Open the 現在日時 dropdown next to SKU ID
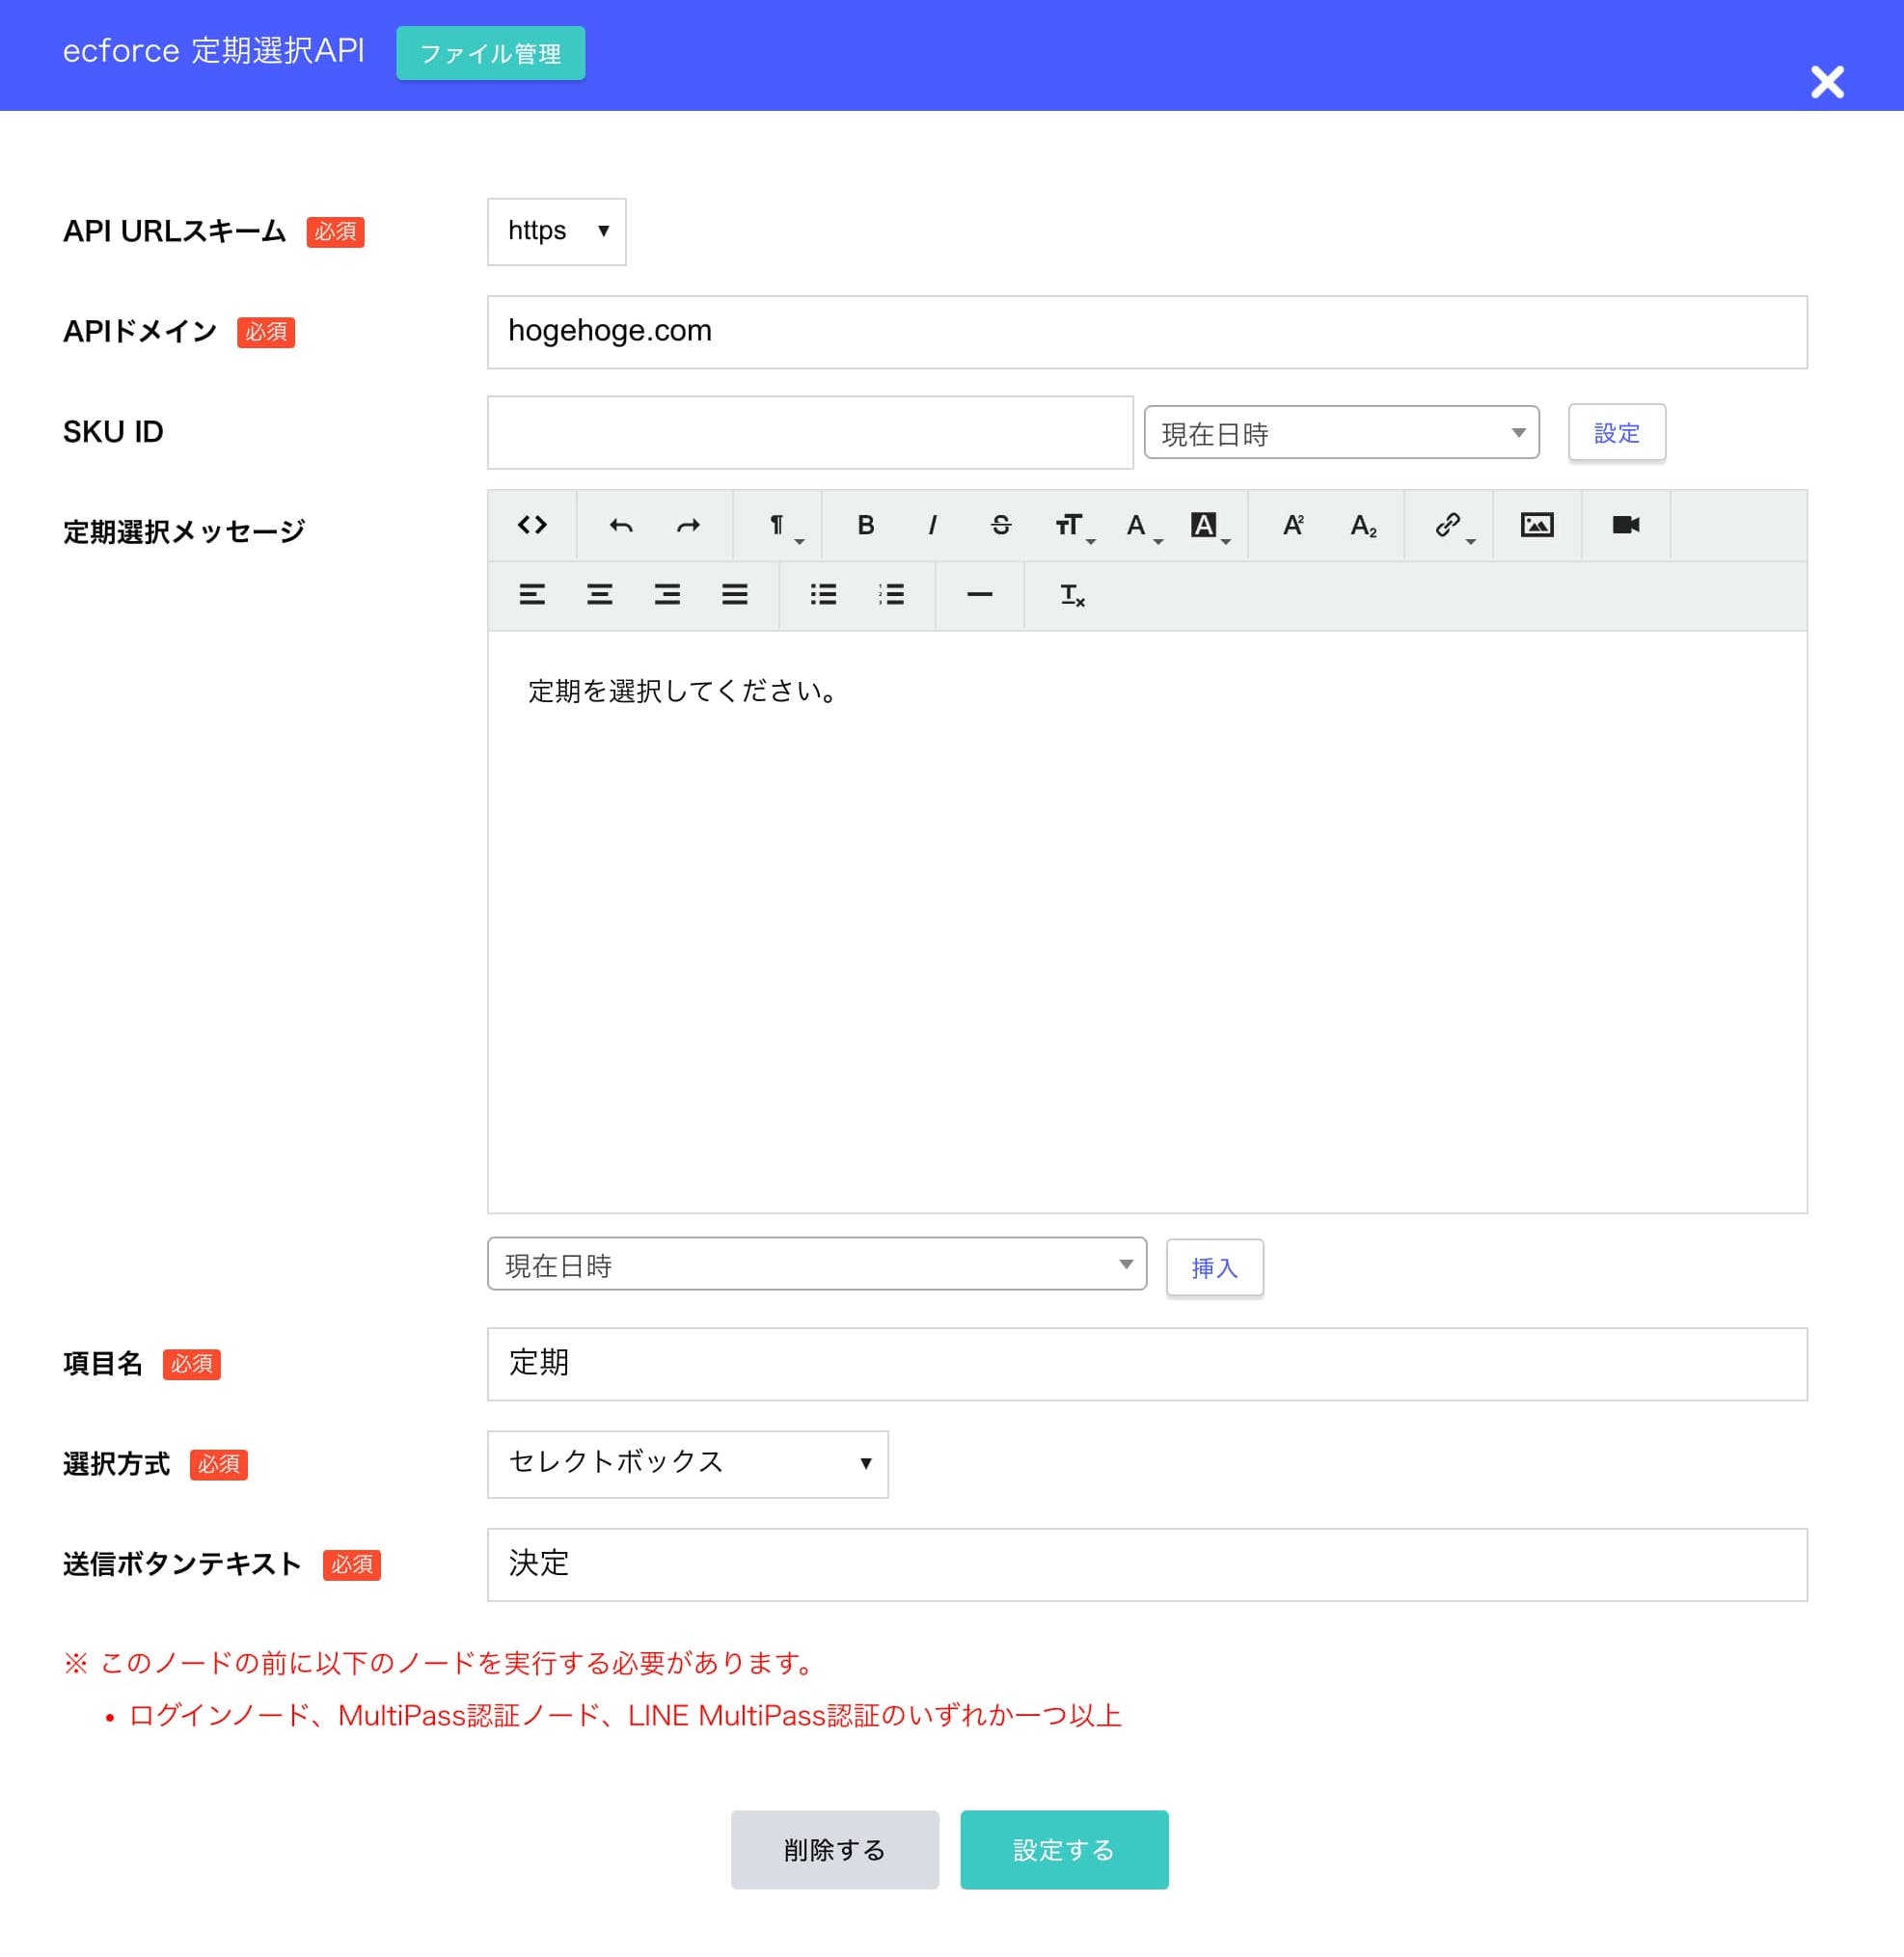The image size is (1904, 1957). tap(1341, 432)
